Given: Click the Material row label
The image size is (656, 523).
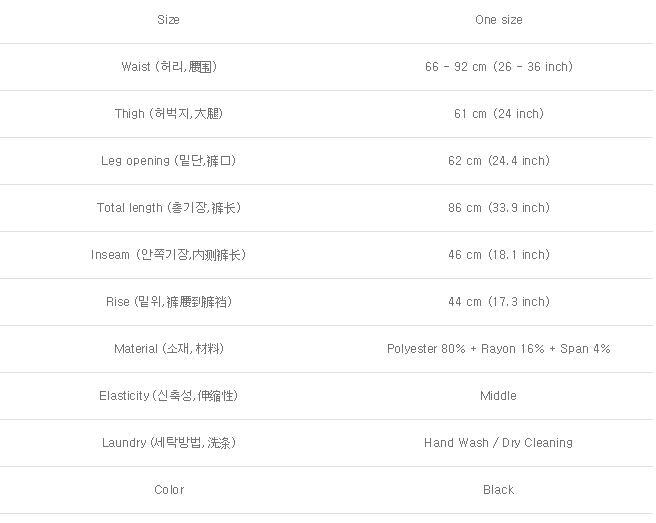Looking at the screenshot, I should tap(168, 349).
